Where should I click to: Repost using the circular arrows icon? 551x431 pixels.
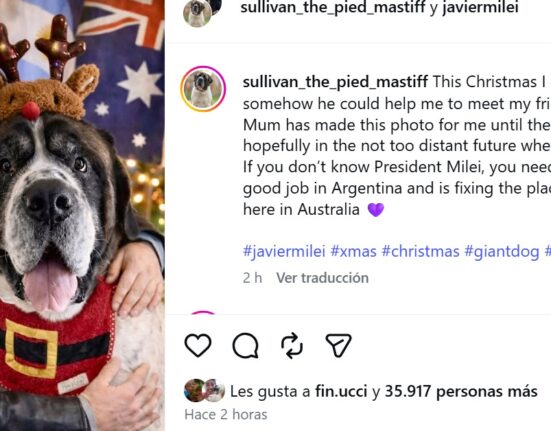coord(292,345)
